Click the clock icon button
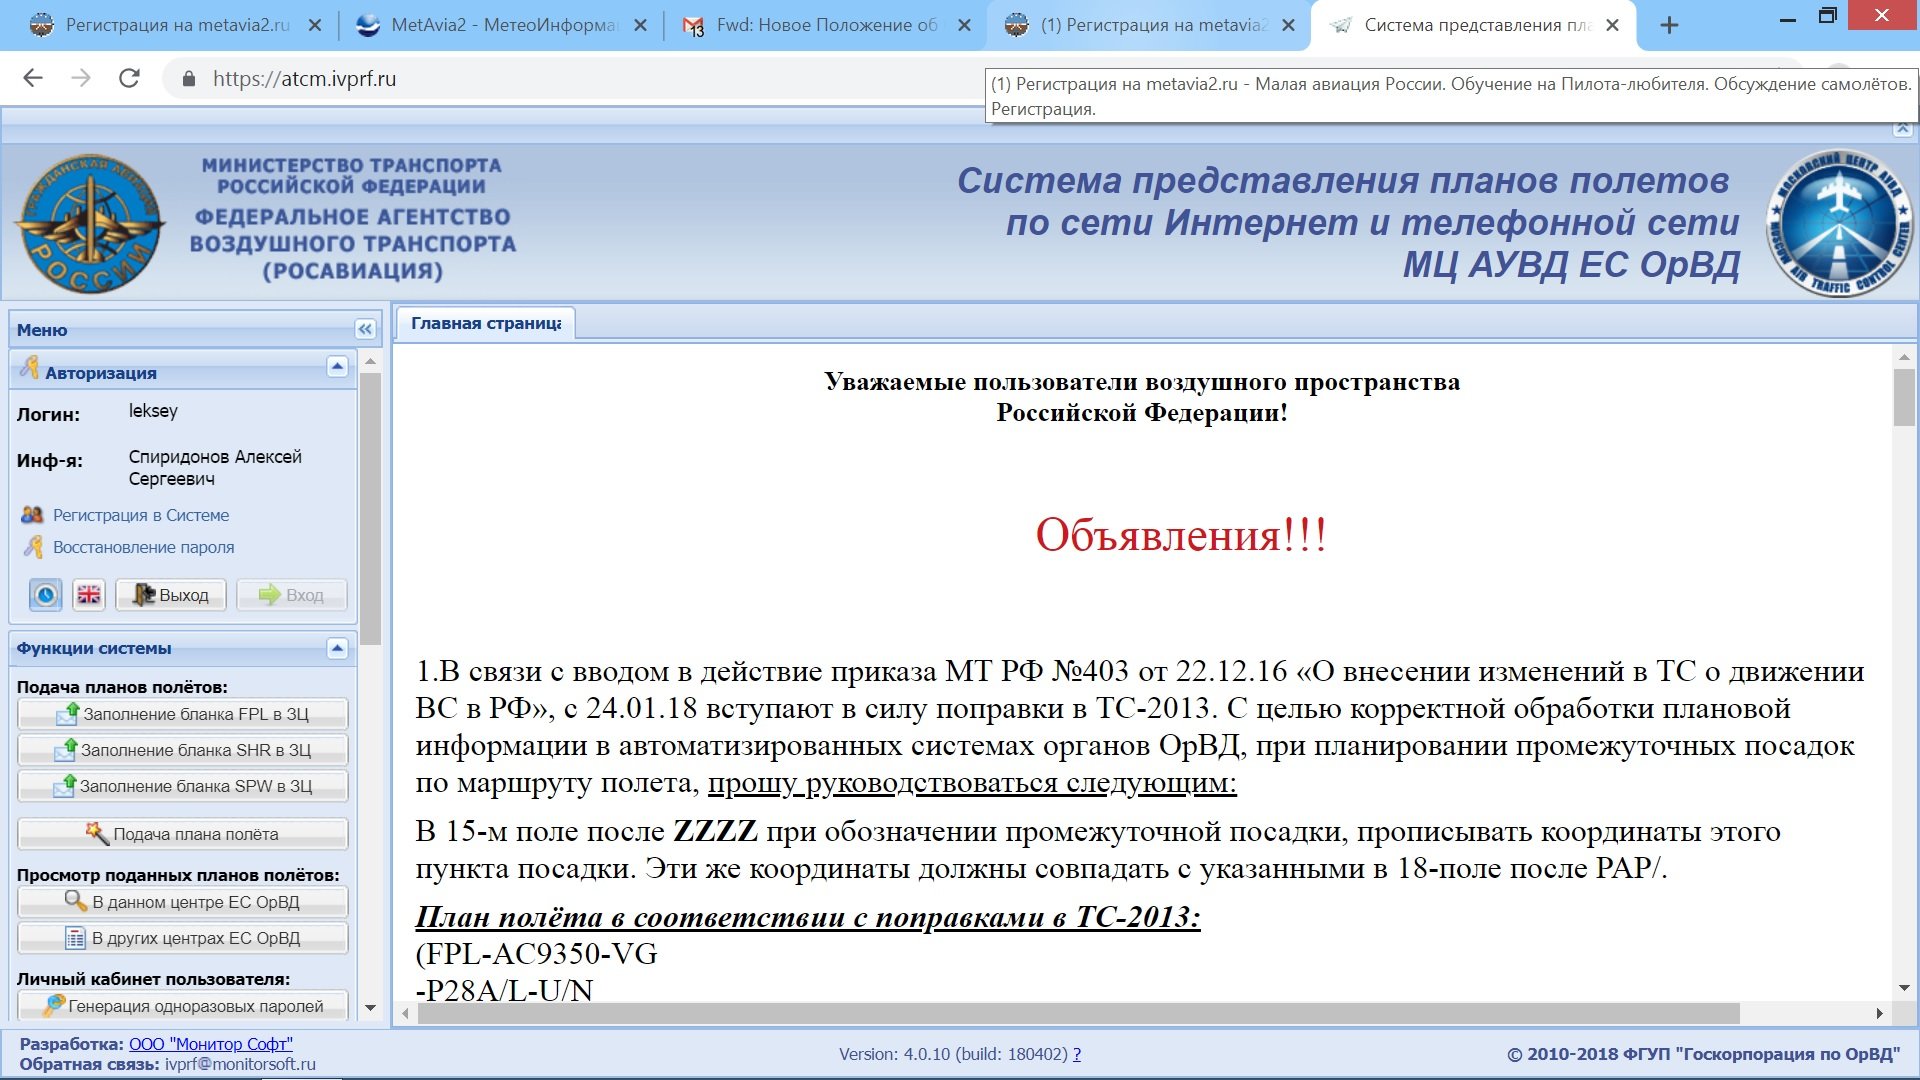Viewport: 1920px width, 1080px height. point(45,595)
